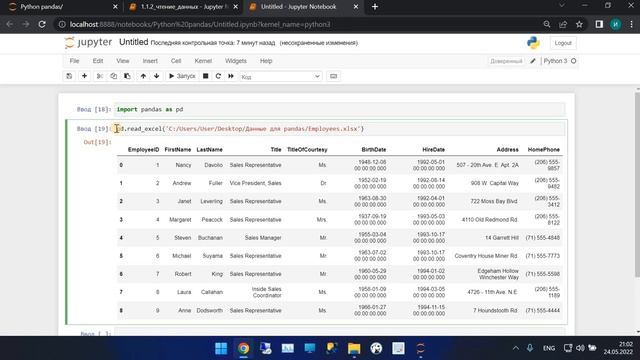Click the pencil edit-mode indicator icon
This screenshot has height=360, width=640.
coord(533,61)
